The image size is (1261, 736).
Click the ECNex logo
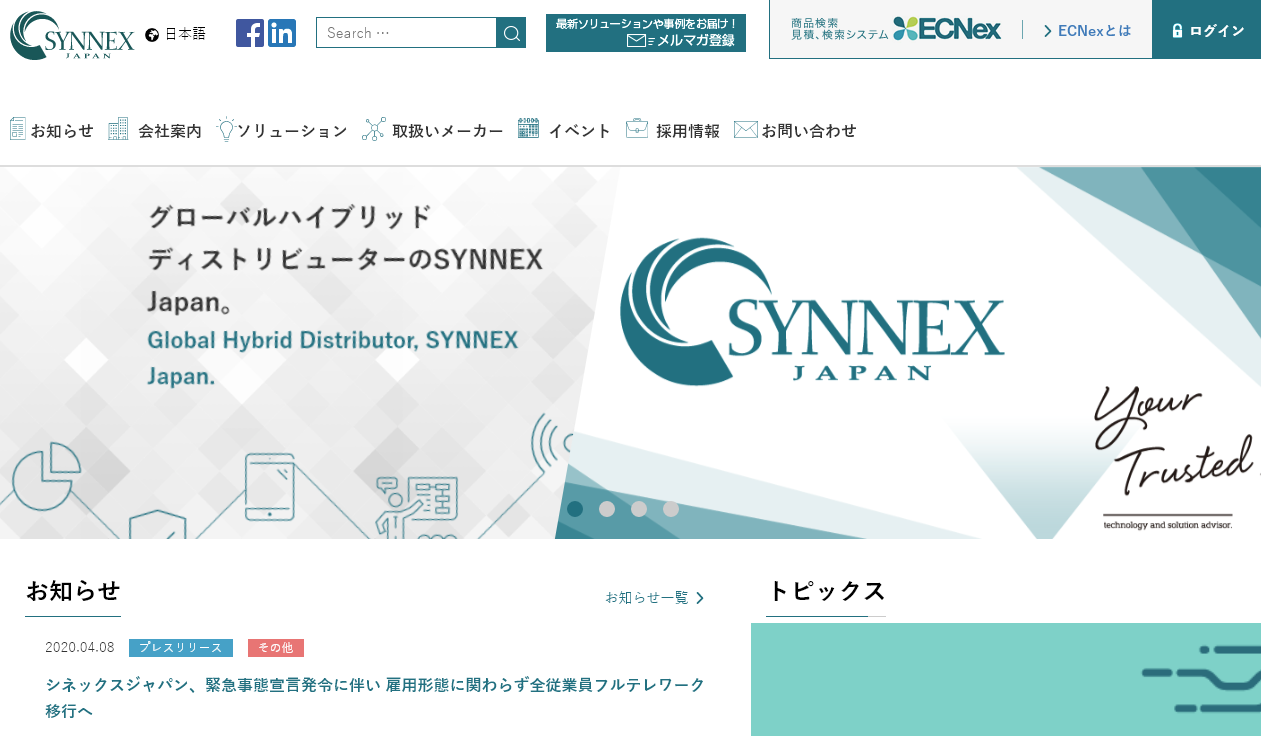point(947,29)
